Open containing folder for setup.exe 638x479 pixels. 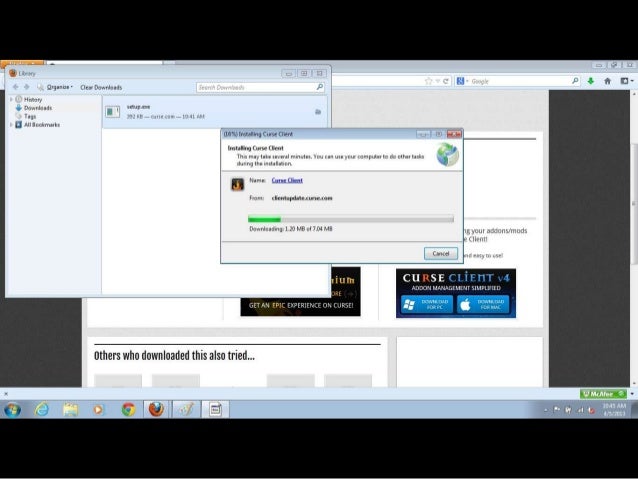[318, 112]
